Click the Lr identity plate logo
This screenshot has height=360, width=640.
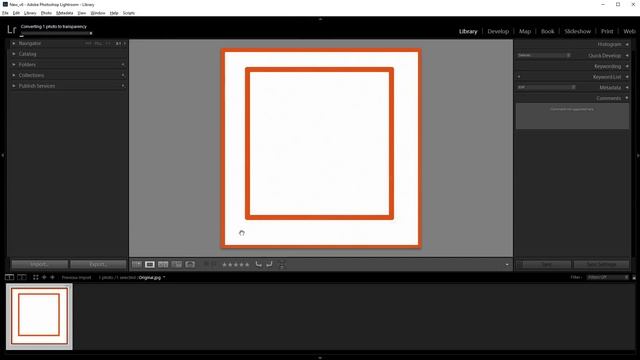click(11, 29)
